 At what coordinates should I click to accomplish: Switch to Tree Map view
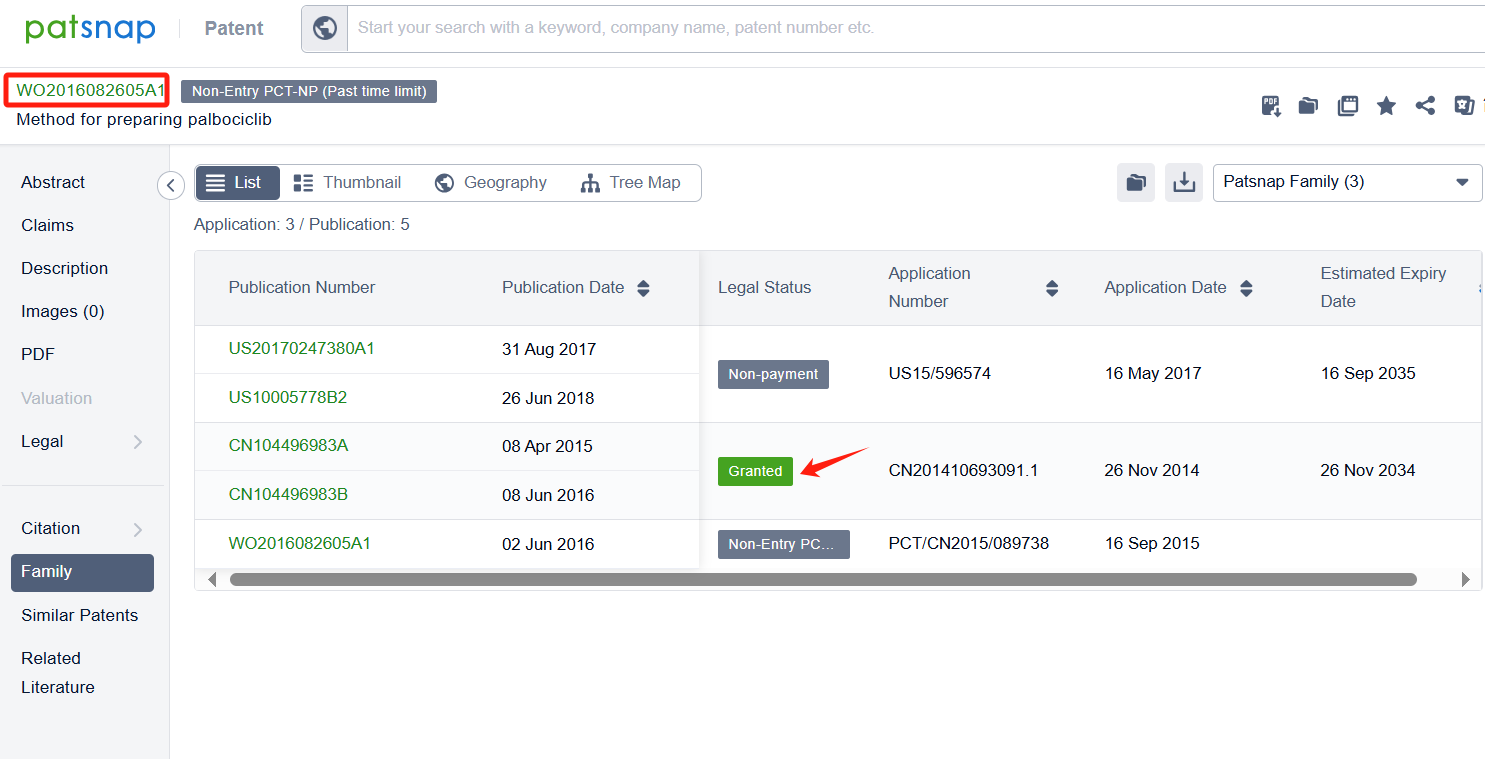[x=631, y=183]
